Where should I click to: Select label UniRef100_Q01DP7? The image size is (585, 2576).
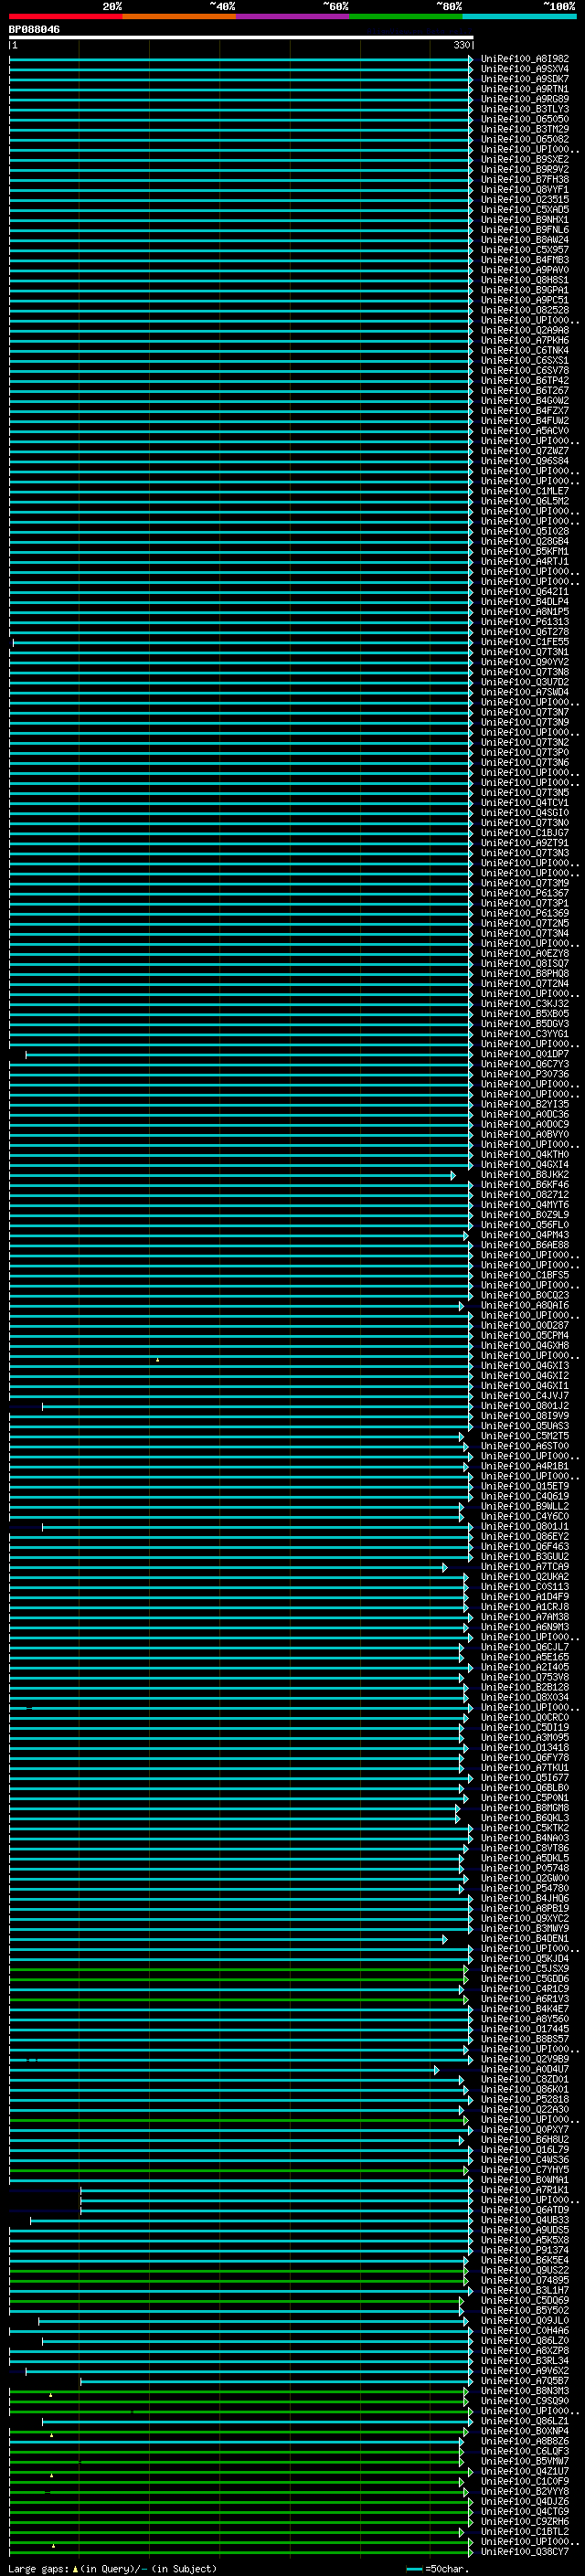pyautogui.click(x=525, y=1054)
